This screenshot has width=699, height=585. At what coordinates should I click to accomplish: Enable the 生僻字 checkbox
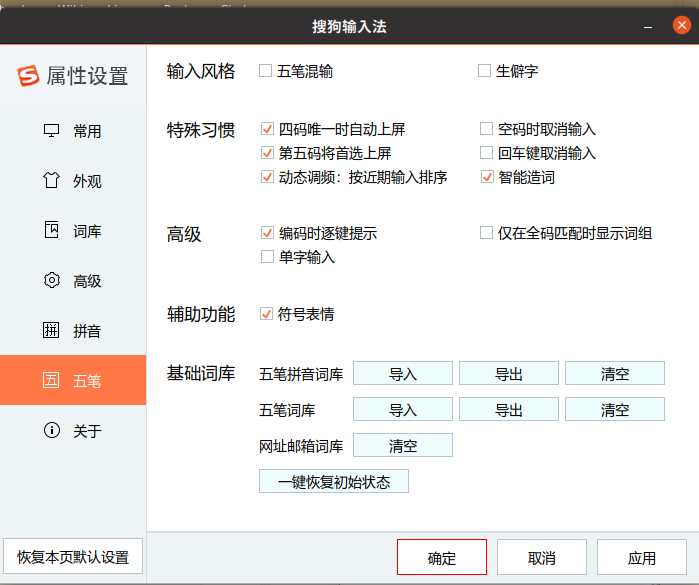(x=485, y=71)
